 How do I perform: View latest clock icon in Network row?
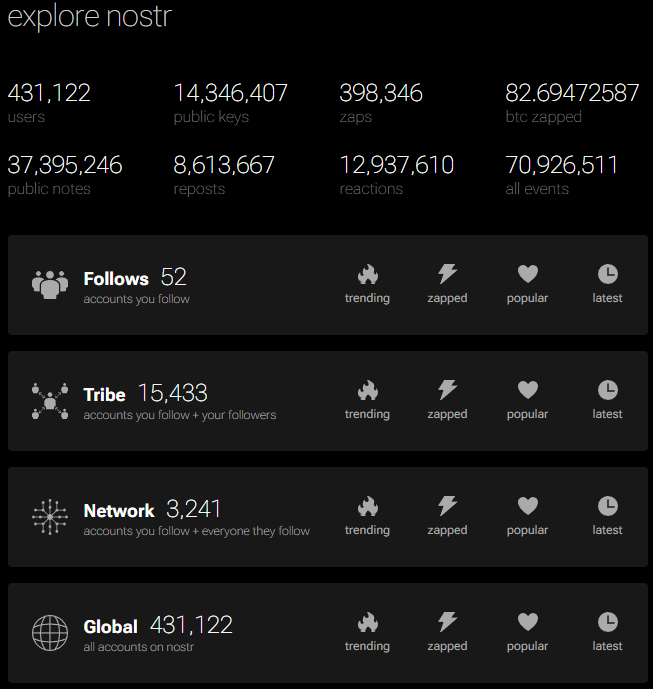pos(607,506)
